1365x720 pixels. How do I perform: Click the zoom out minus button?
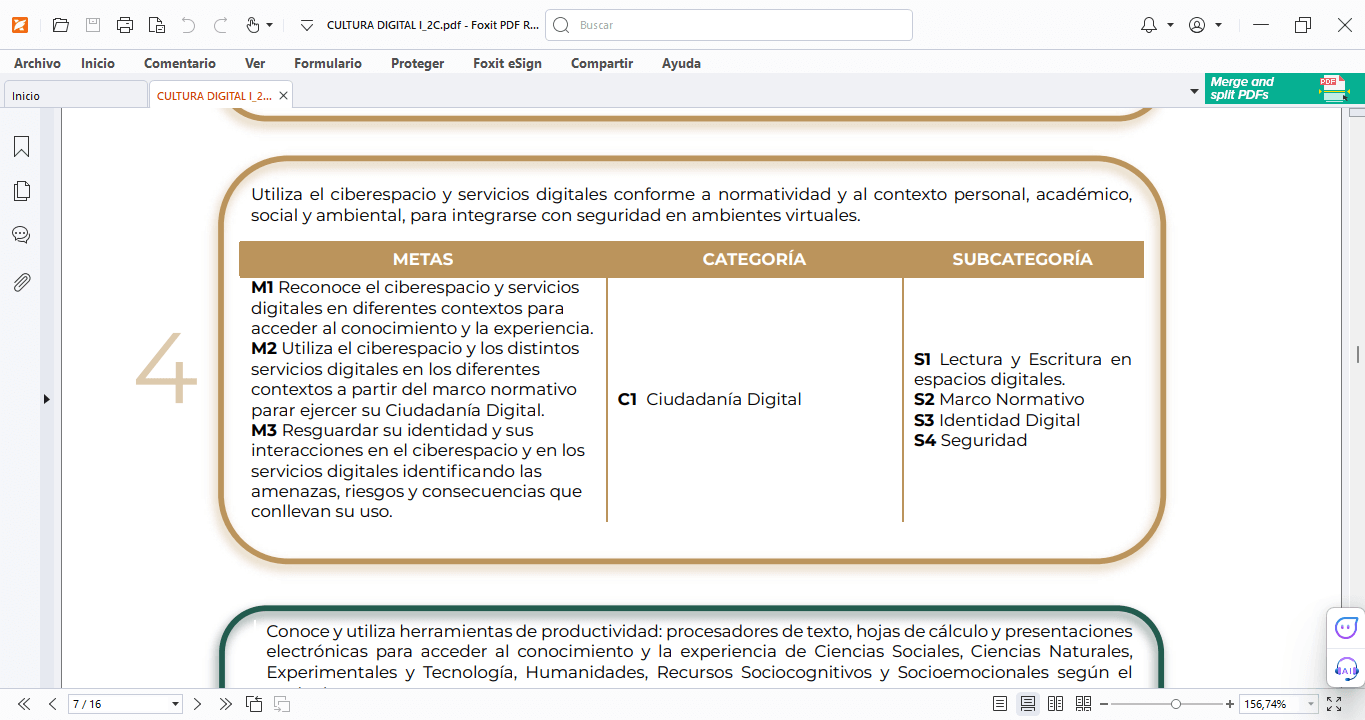[1104, 704]
